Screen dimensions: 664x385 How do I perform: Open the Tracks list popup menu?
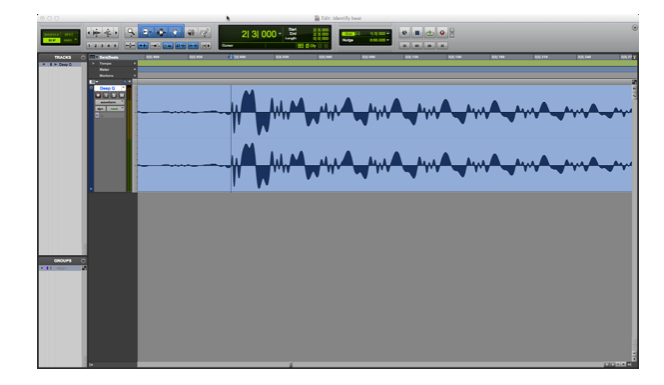pos(83,57)
